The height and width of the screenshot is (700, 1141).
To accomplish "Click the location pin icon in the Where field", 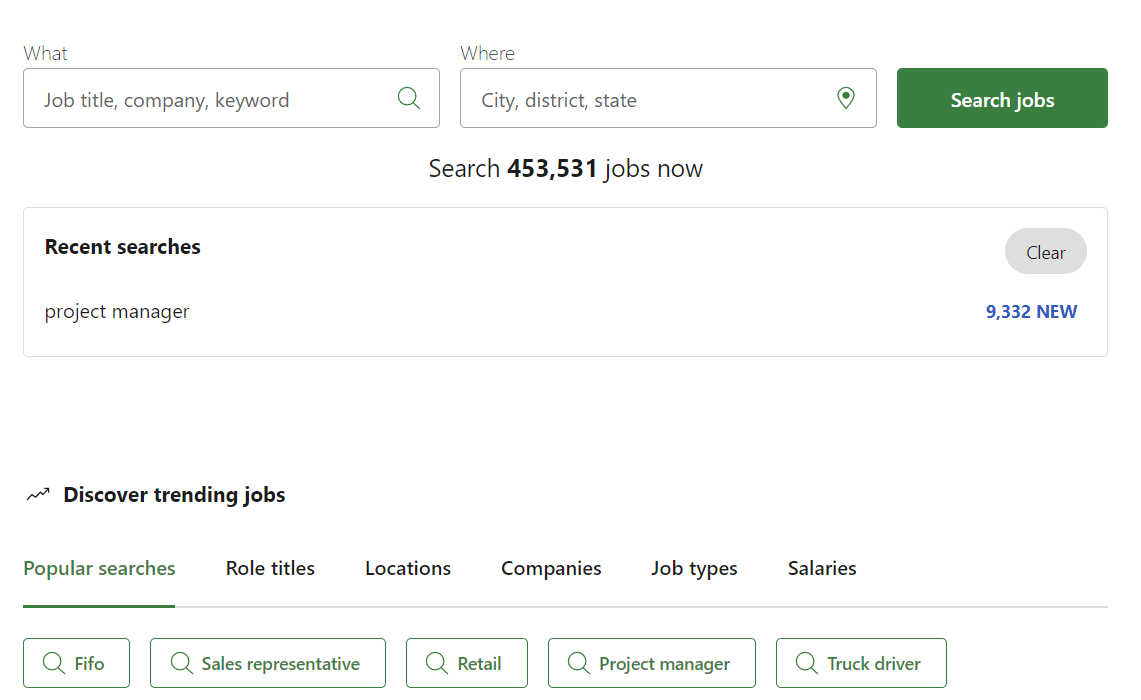I will point(846,98).
